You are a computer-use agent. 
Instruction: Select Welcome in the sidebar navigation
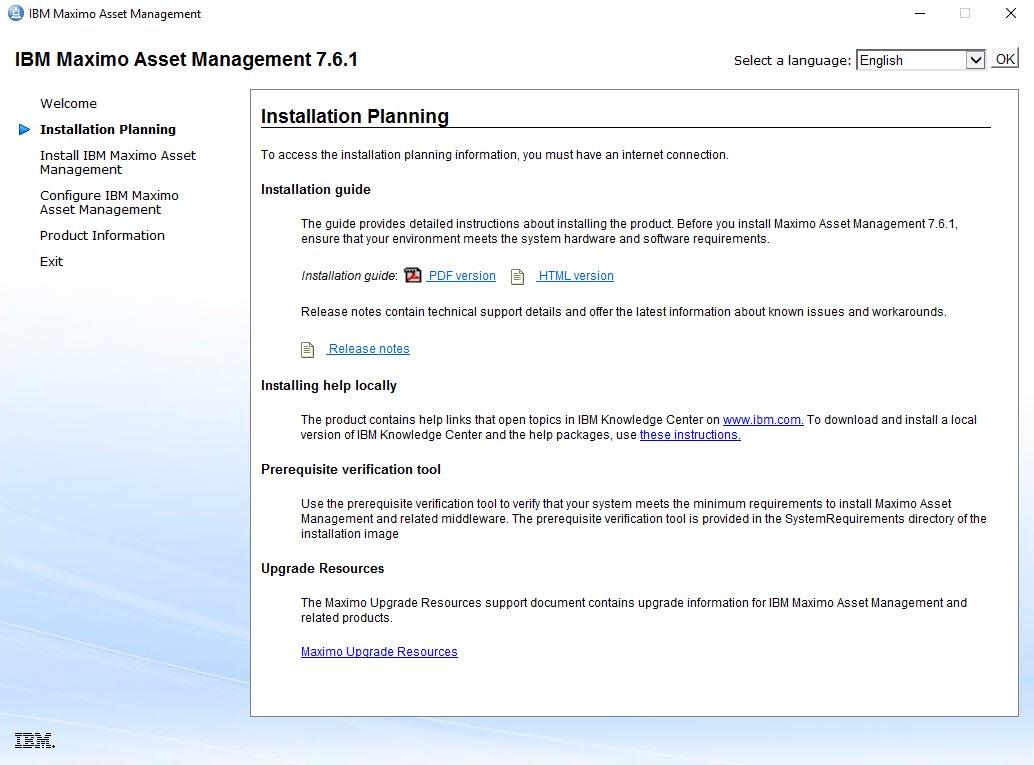point(68,103)
